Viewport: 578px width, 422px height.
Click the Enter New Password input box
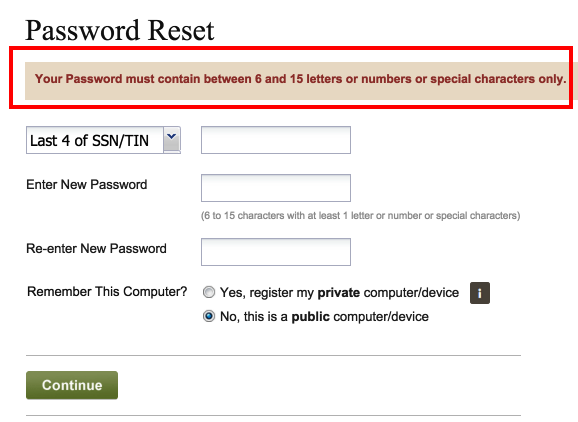(276, 188)
